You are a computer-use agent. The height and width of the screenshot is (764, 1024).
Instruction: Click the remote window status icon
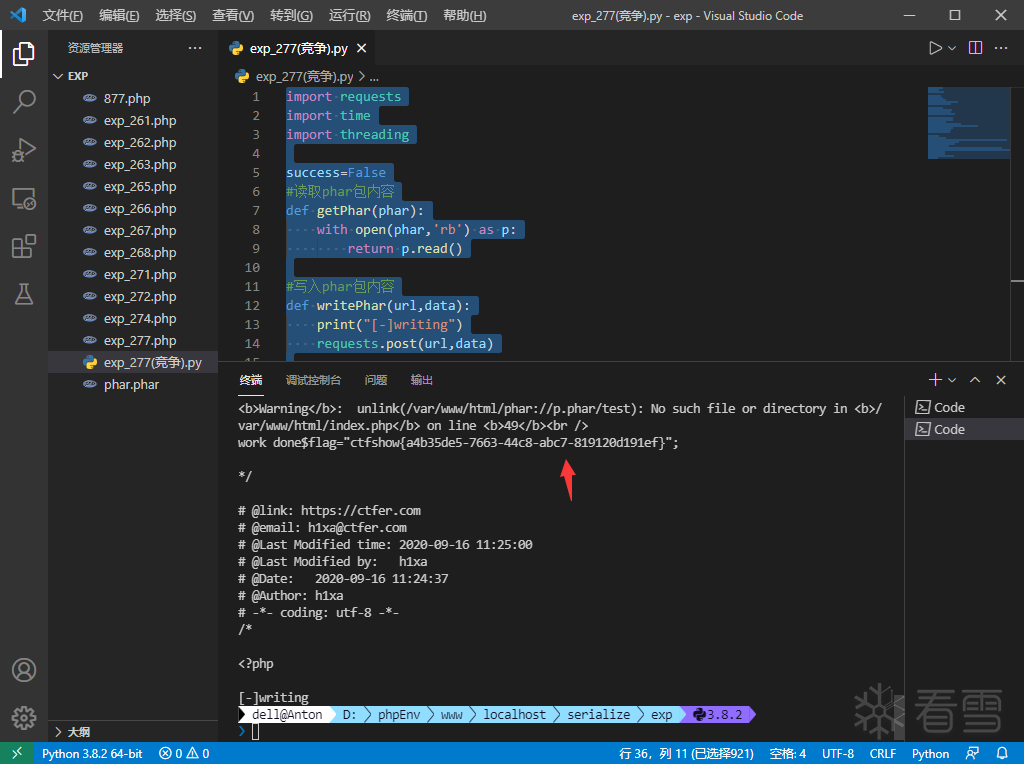click(17, 753)
